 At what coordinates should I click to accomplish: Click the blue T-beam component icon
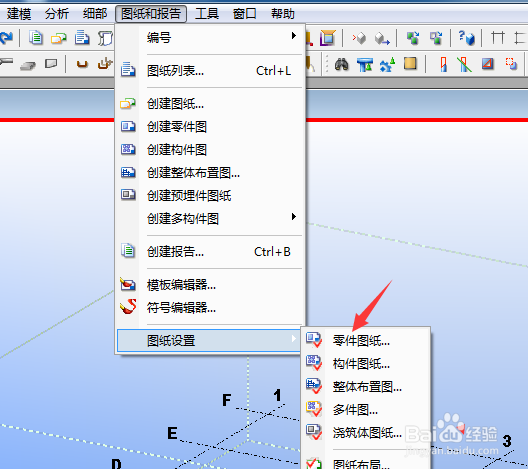(x=365, y=65)
